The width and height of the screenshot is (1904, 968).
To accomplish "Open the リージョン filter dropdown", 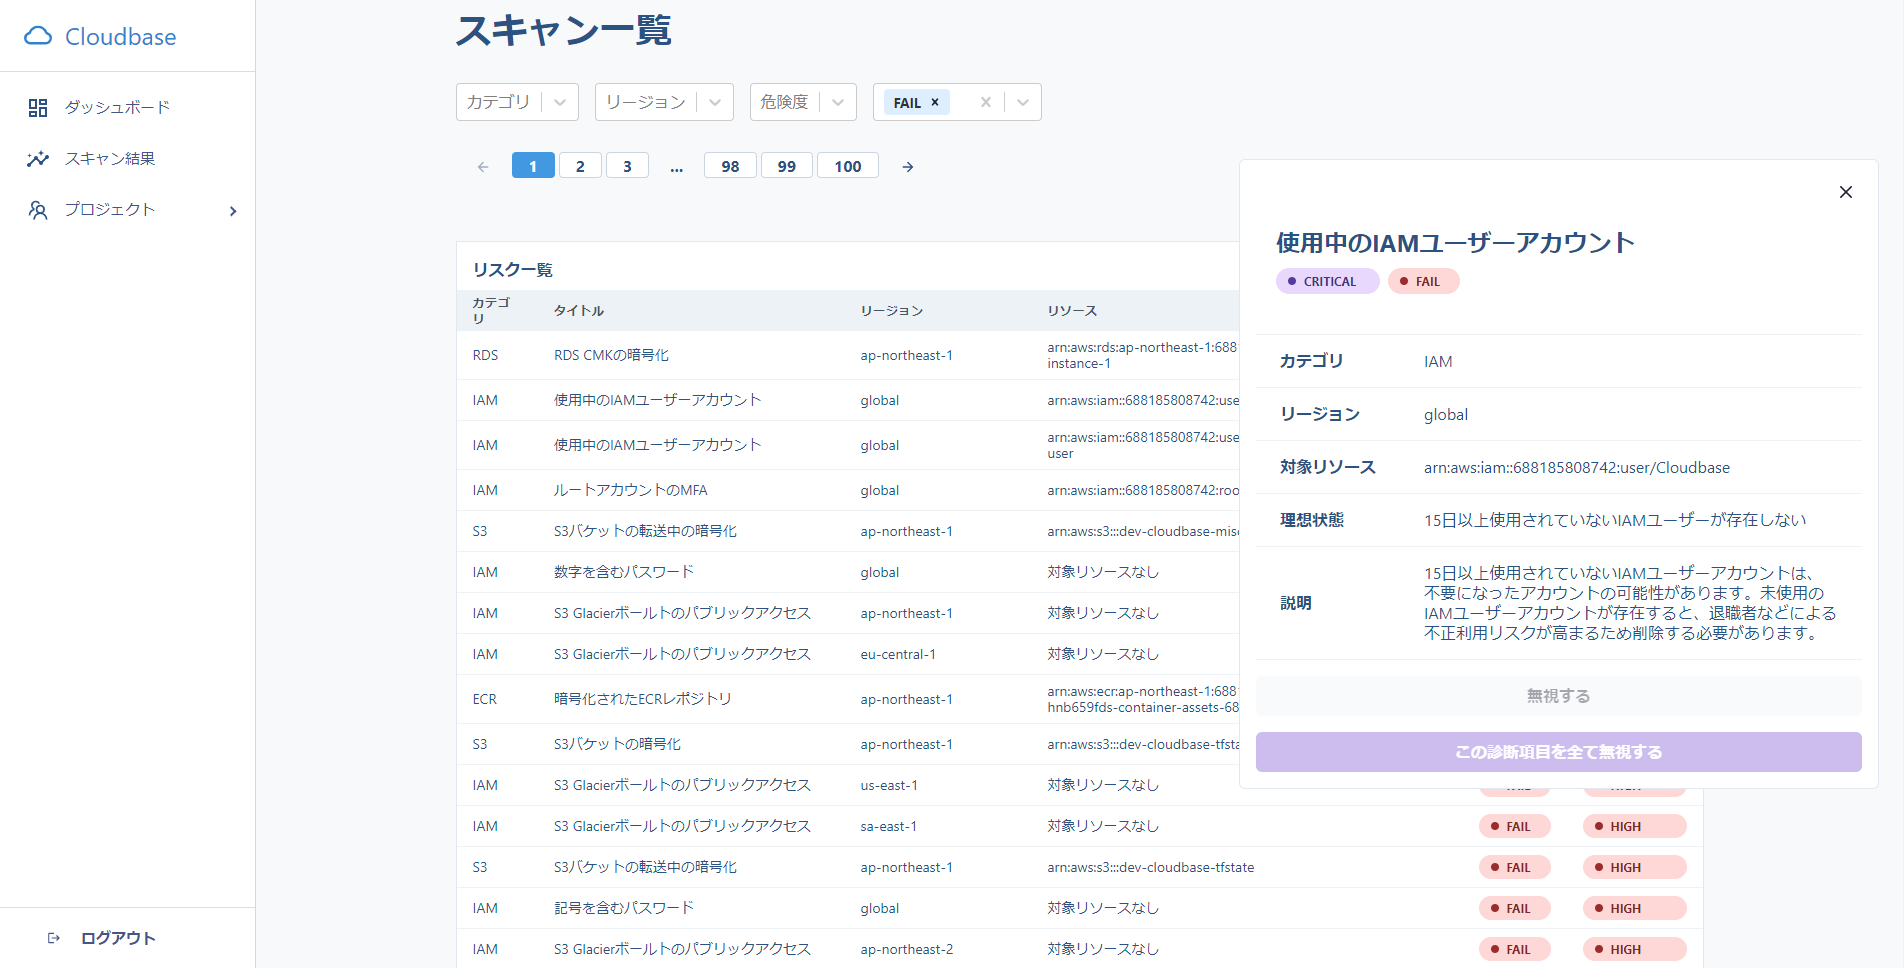I will 664,102.
